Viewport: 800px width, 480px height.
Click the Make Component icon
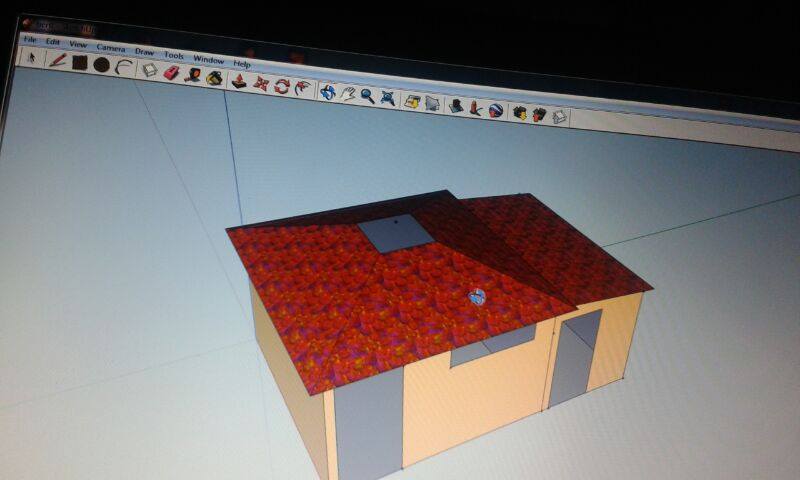(149, 70)
